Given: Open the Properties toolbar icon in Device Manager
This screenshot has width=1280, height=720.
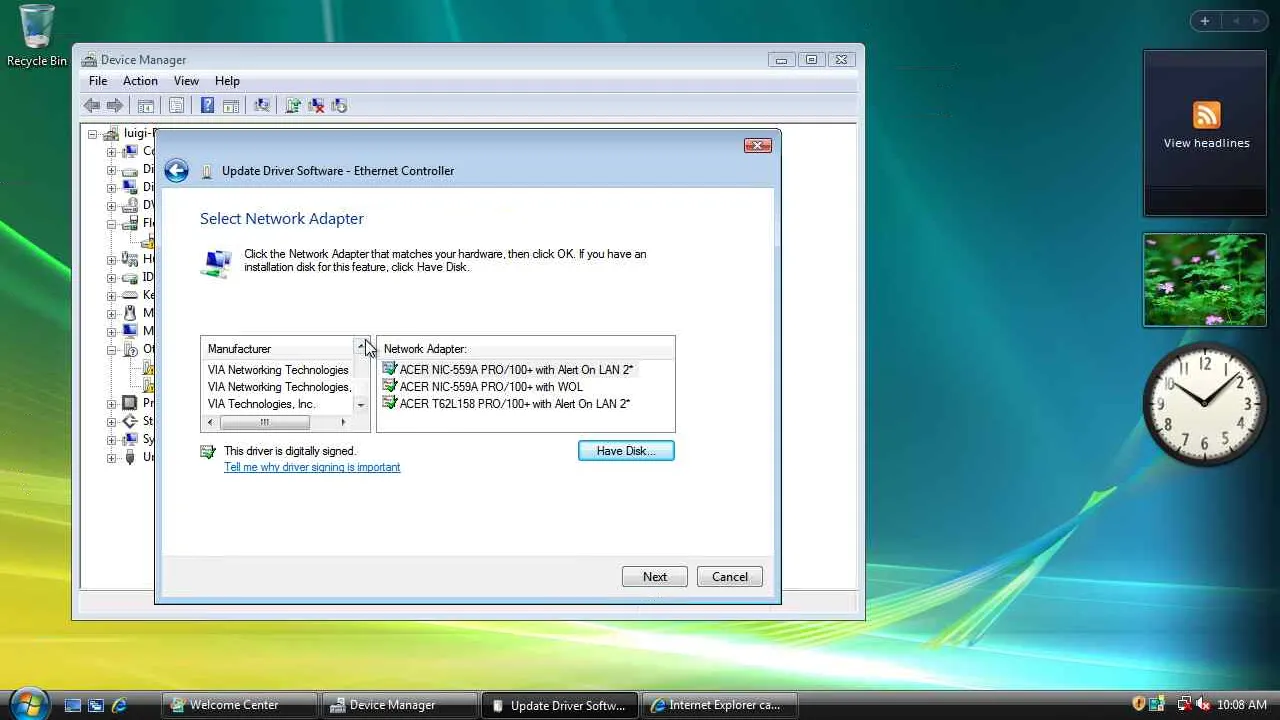Looking at the screenshot, I should [x=177, y=106].
